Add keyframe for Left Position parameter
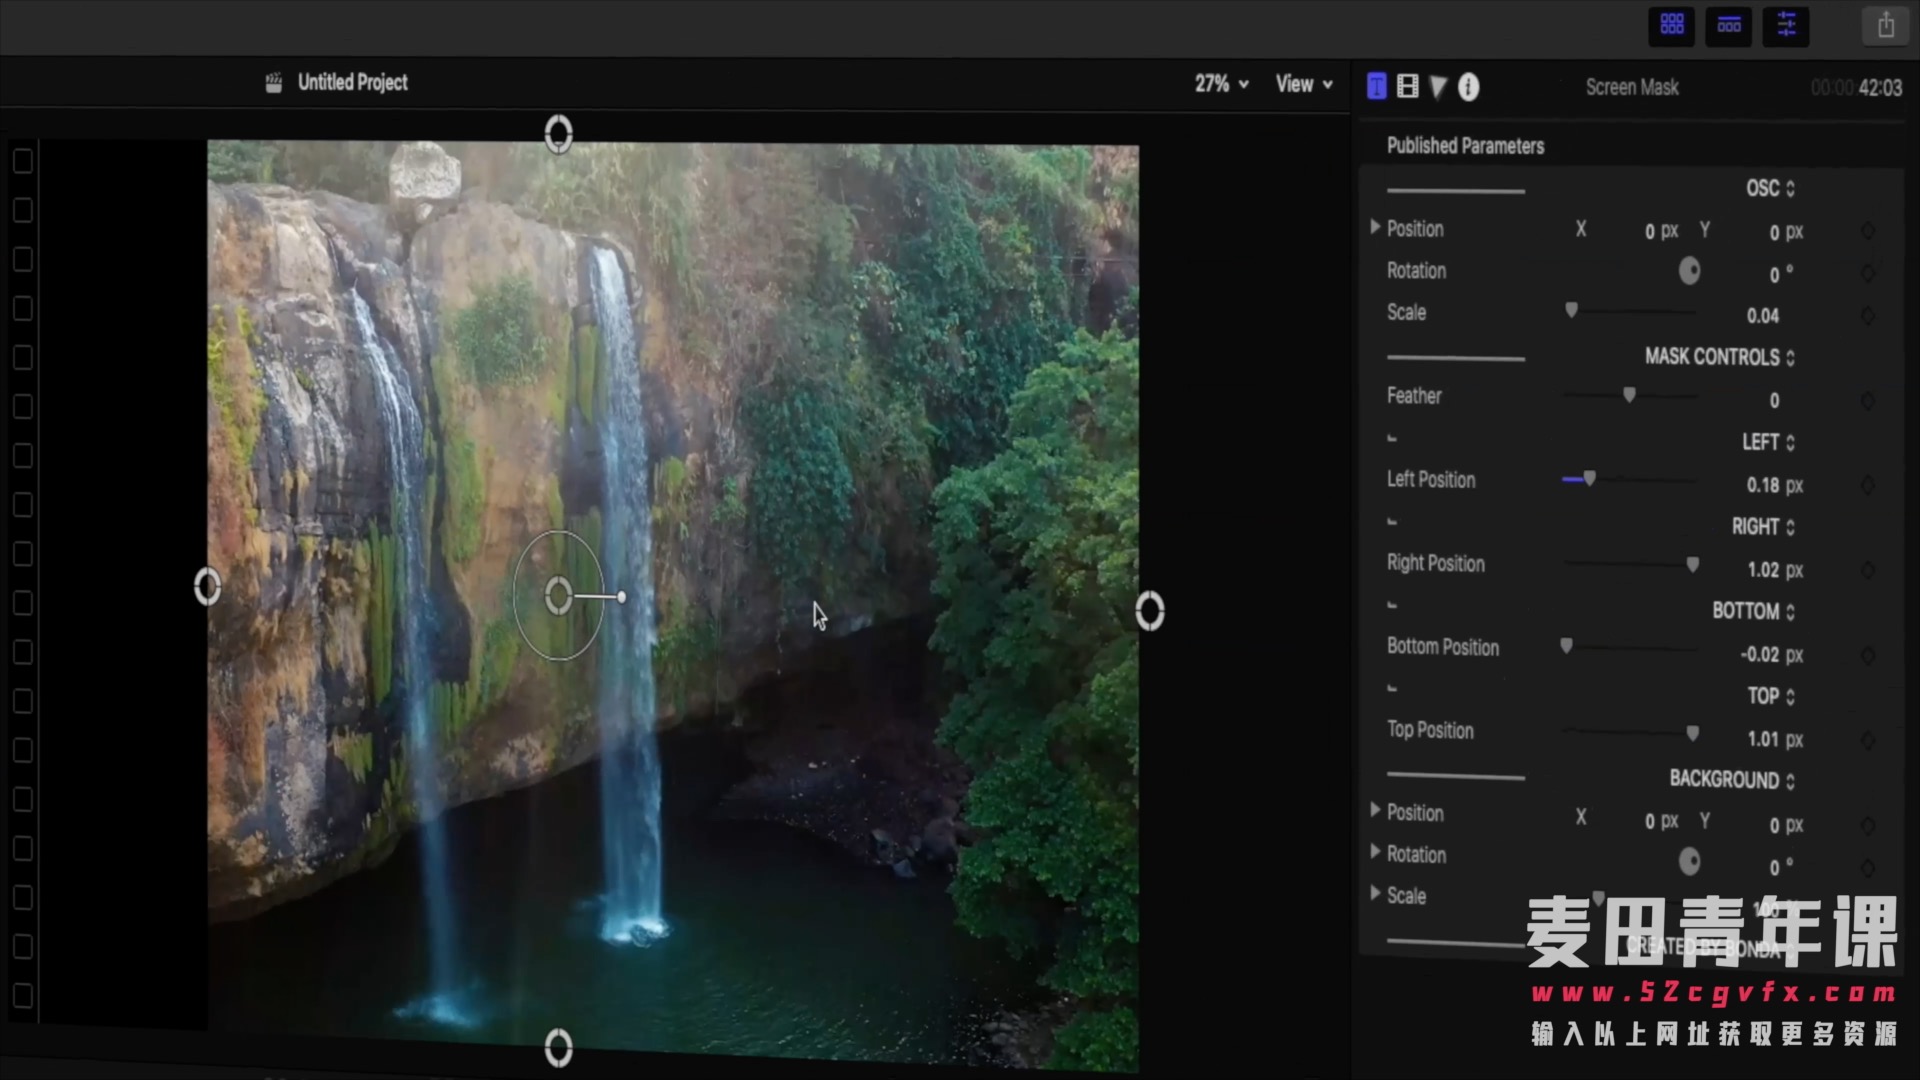Image resolution: width=1920 pixels, height=1080 pixels. (1867, 485)
